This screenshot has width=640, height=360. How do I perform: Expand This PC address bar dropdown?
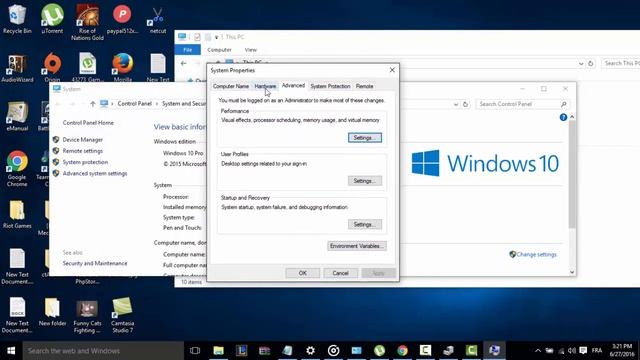pos(581,64)
